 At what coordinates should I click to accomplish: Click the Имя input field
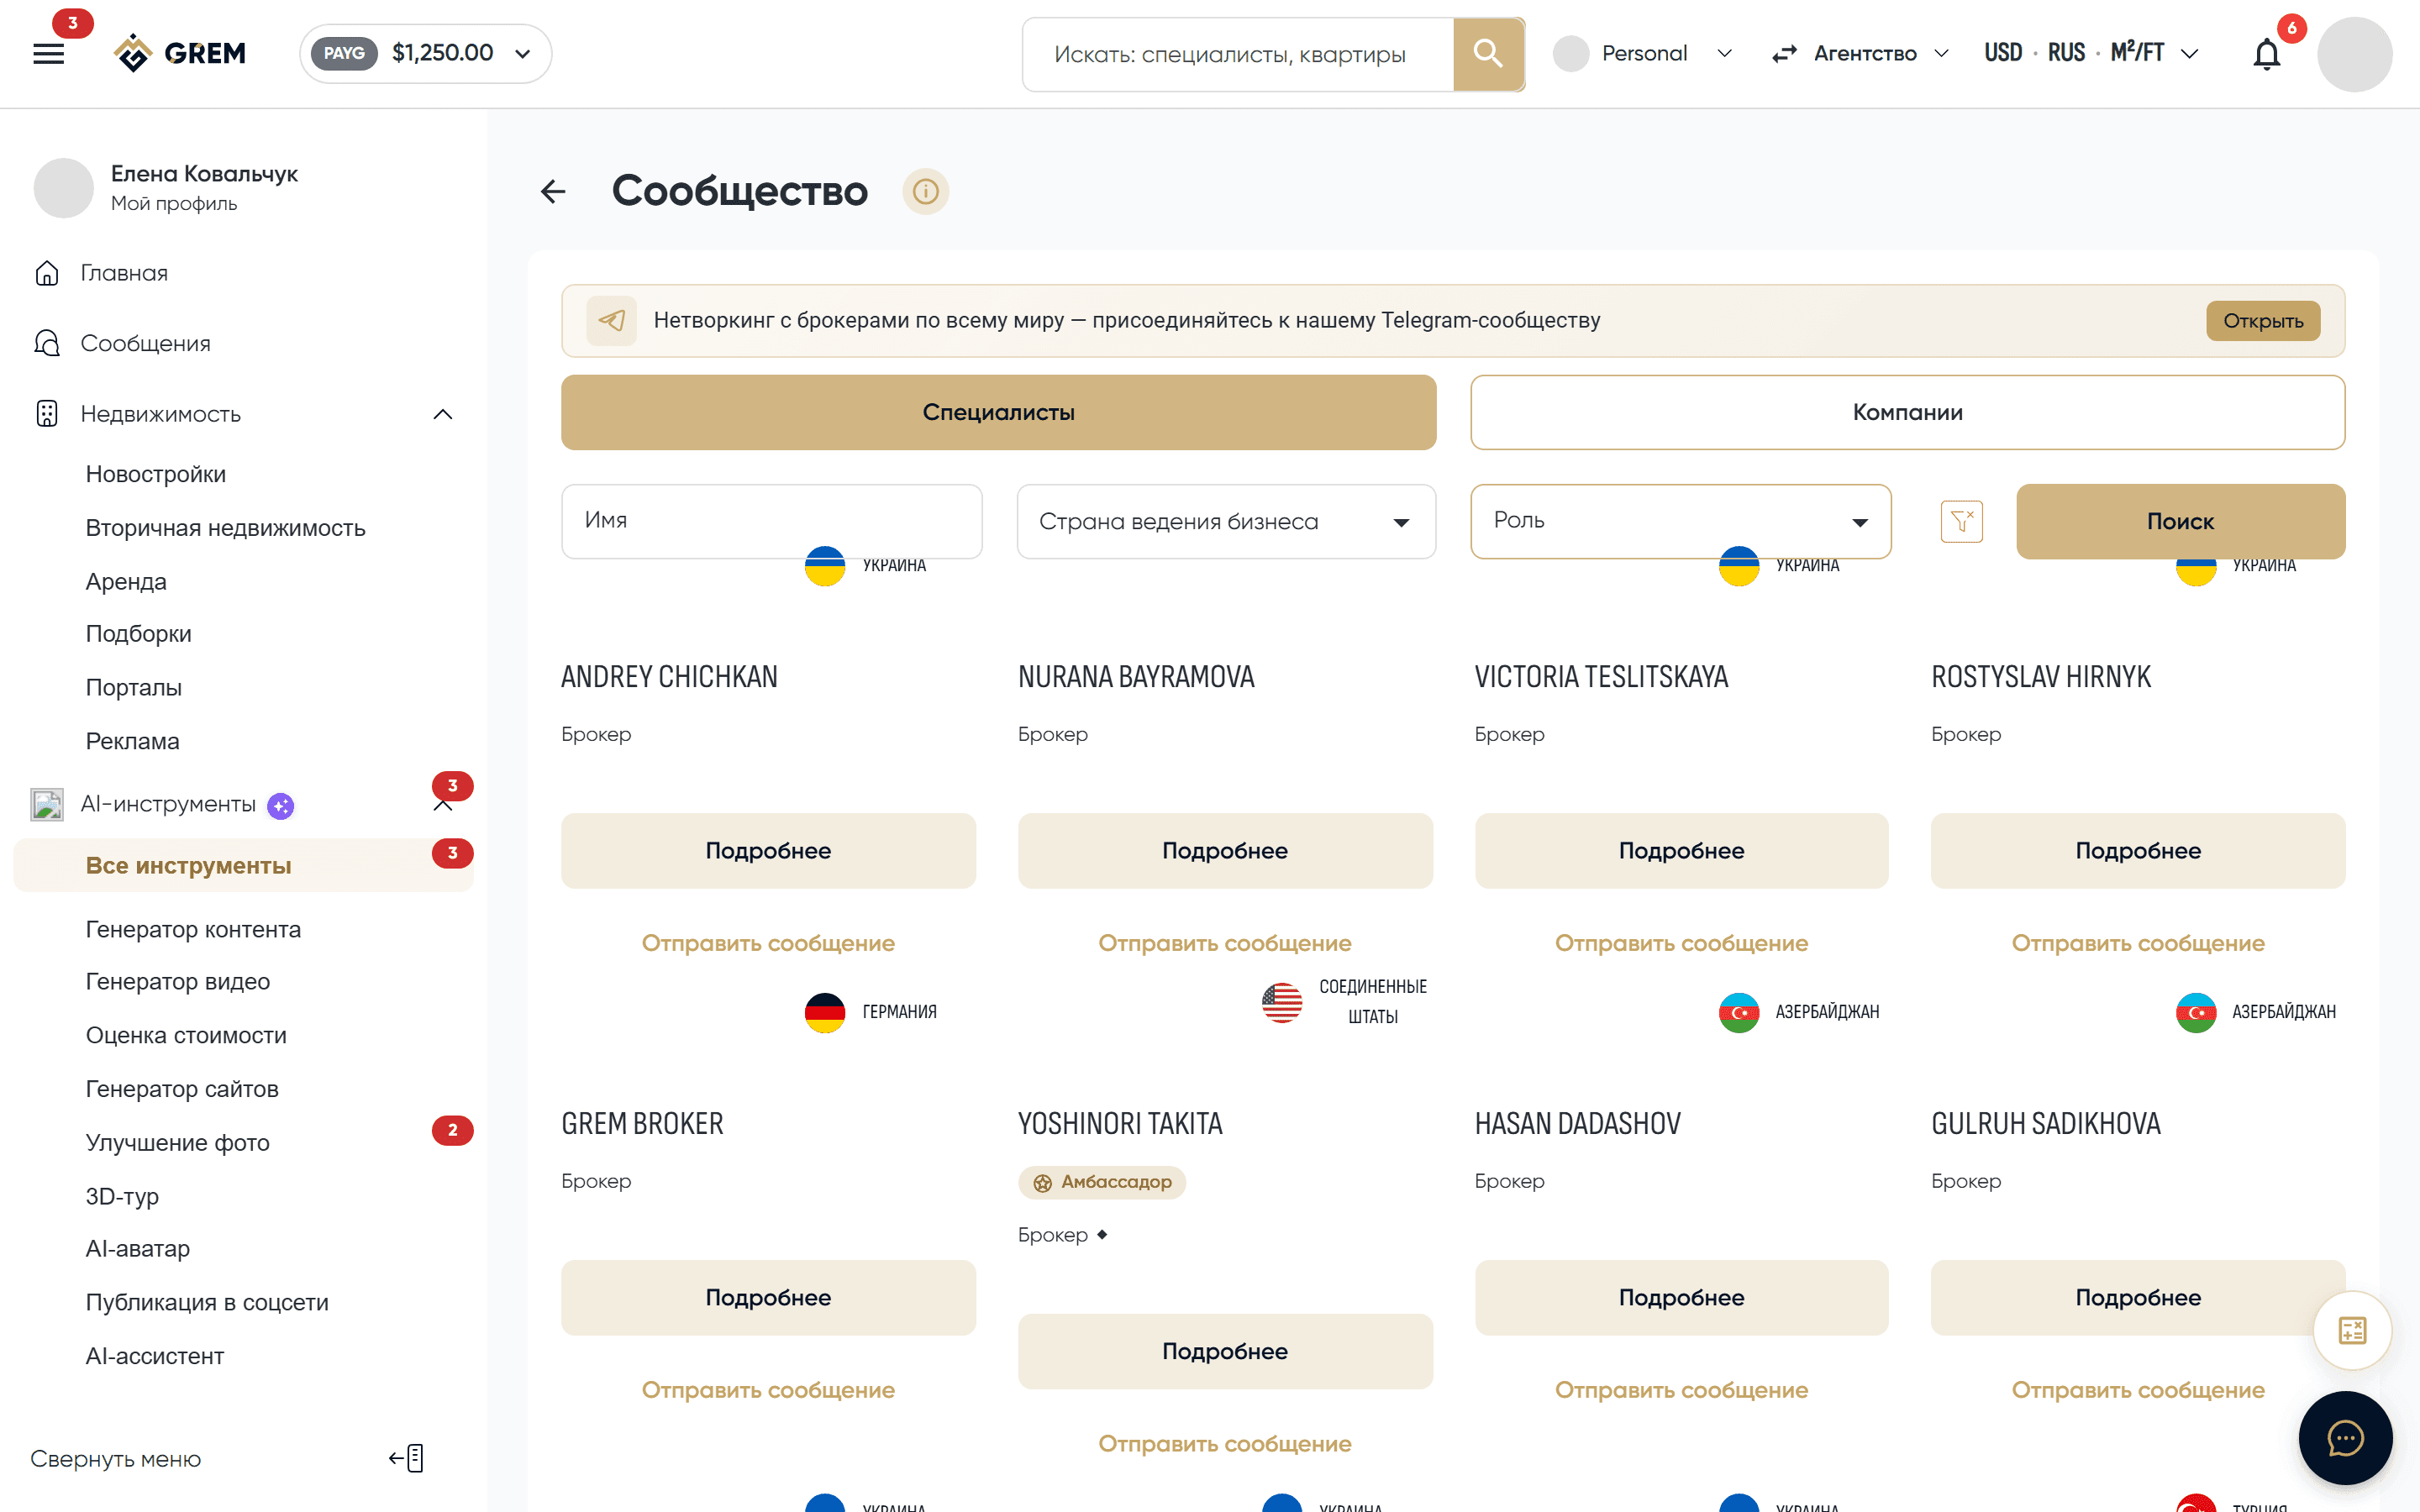click(771, 521)
